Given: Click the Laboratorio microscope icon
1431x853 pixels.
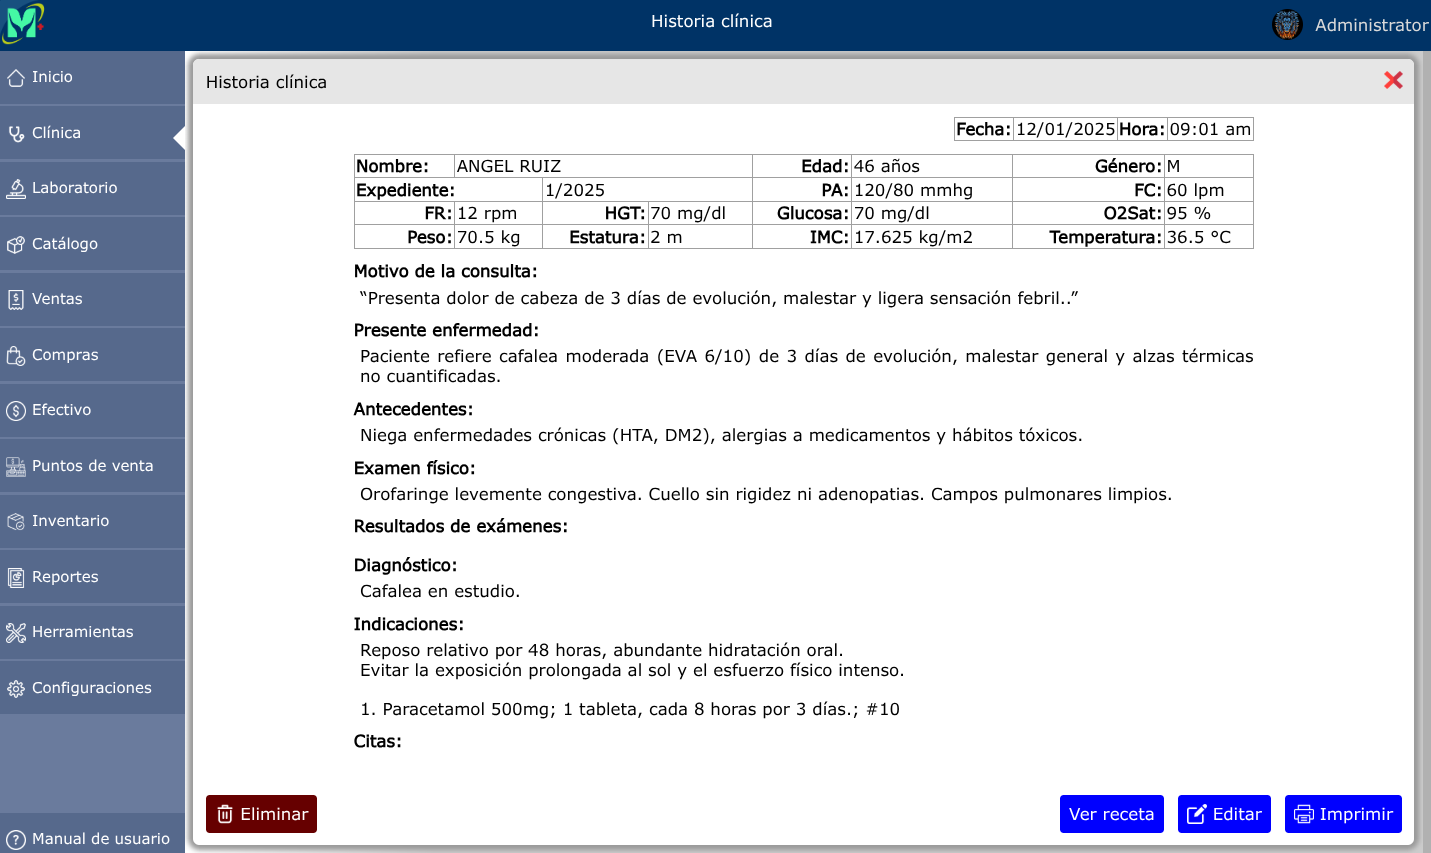Looking at the screenshot, I should [x=16, y=189].
